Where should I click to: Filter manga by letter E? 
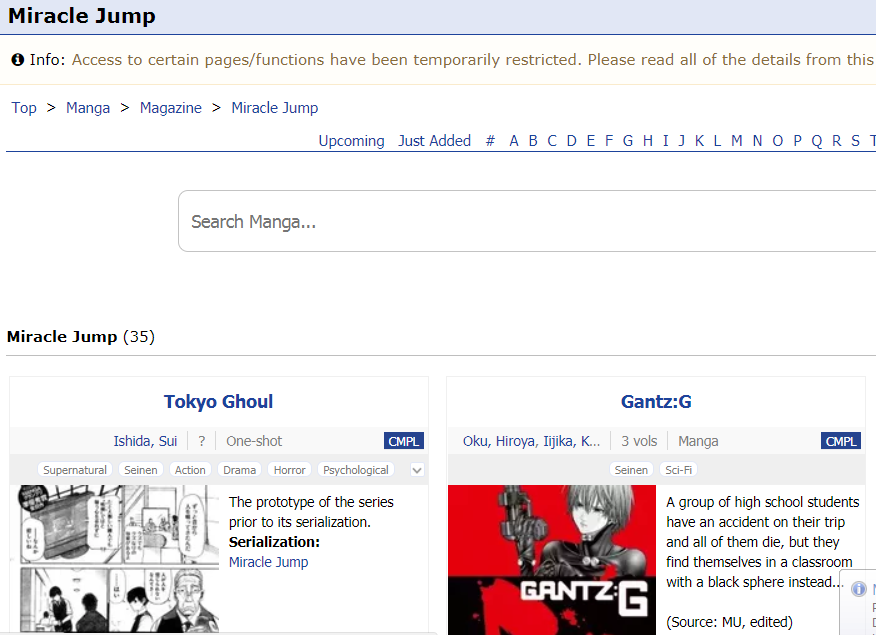(591, 141)
